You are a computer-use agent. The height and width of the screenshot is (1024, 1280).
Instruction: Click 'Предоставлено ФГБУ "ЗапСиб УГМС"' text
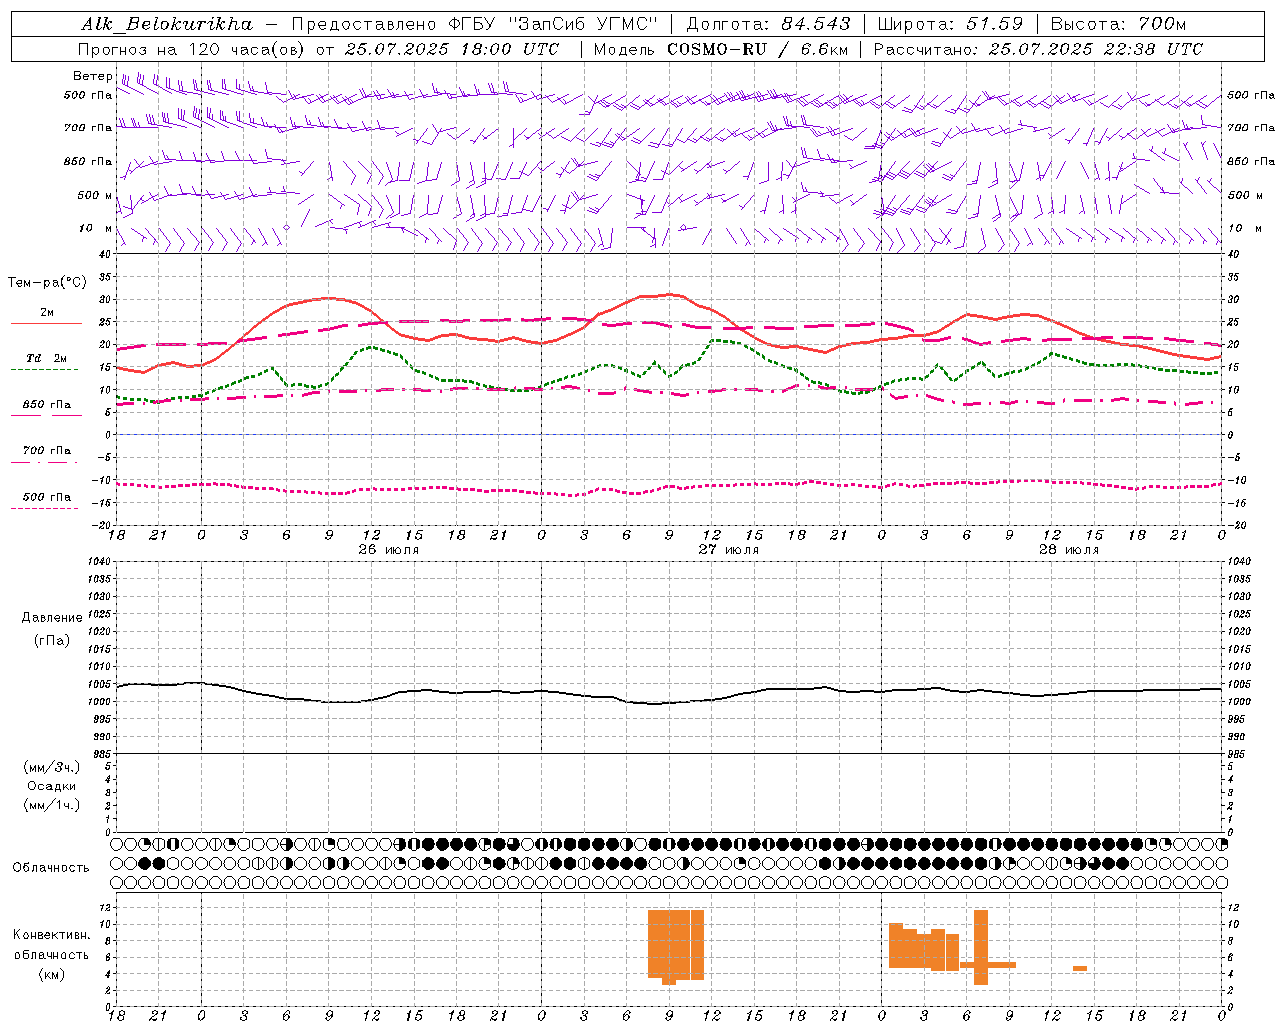[475, 24]
